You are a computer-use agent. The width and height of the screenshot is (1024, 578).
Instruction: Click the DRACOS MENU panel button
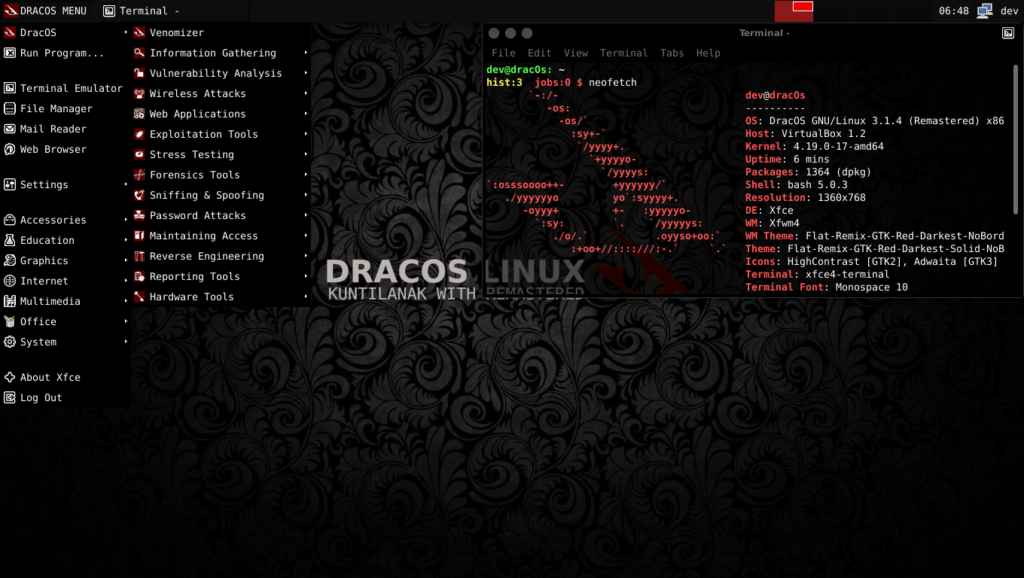coord(45,10)
